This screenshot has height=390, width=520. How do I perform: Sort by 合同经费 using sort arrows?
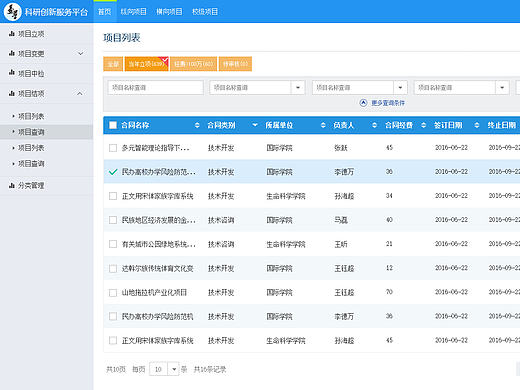click(423, 125)
